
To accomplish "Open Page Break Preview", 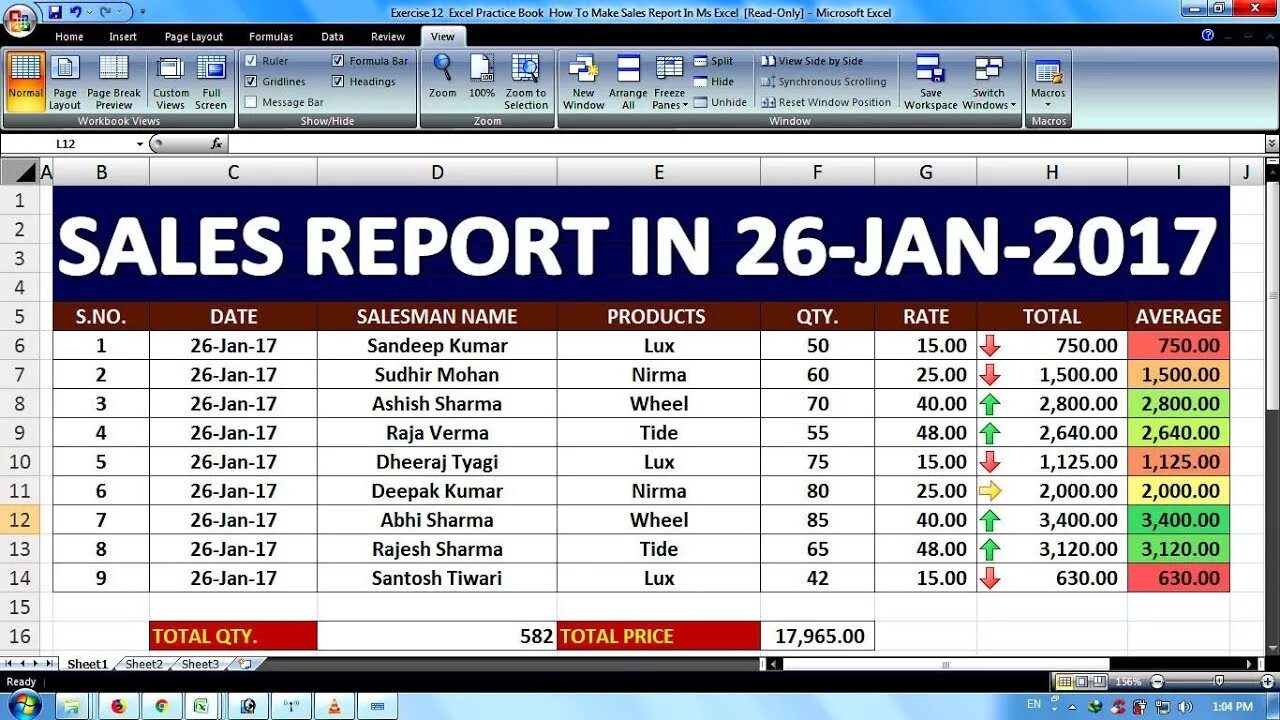I will [114, 81].
